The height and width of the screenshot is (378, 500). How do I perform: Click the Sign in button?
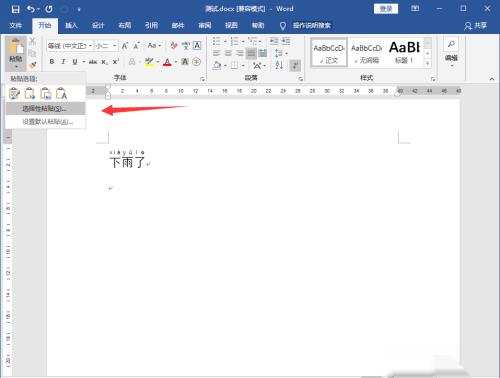386,9
